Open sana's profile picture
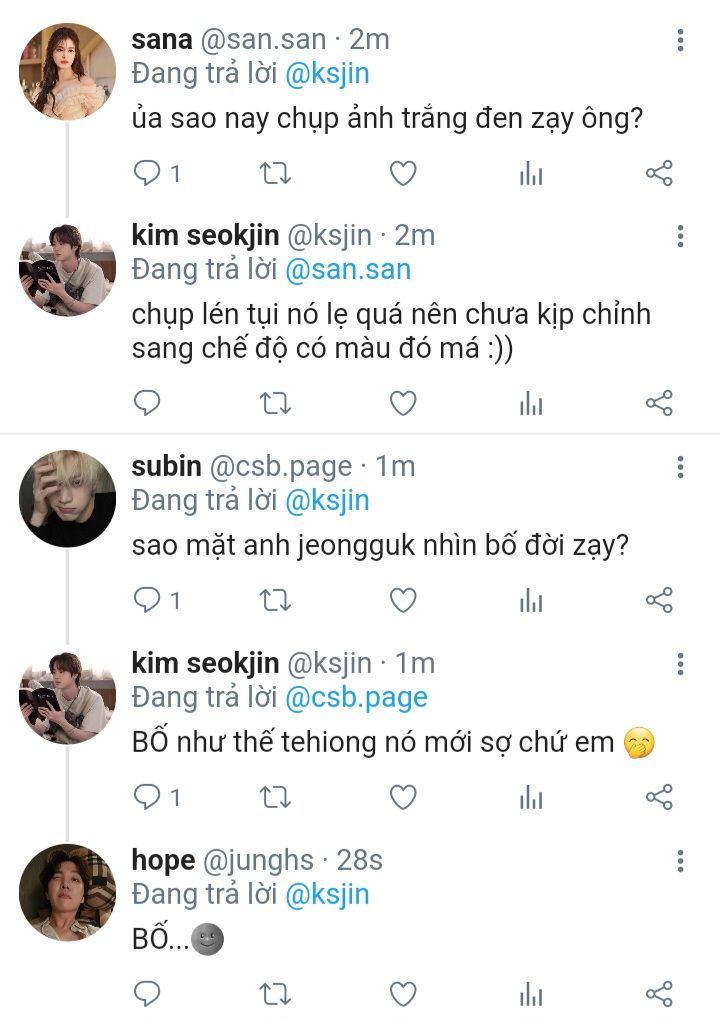The height and width of the screenshot is (1020, 720). click(x=68, y=72)
